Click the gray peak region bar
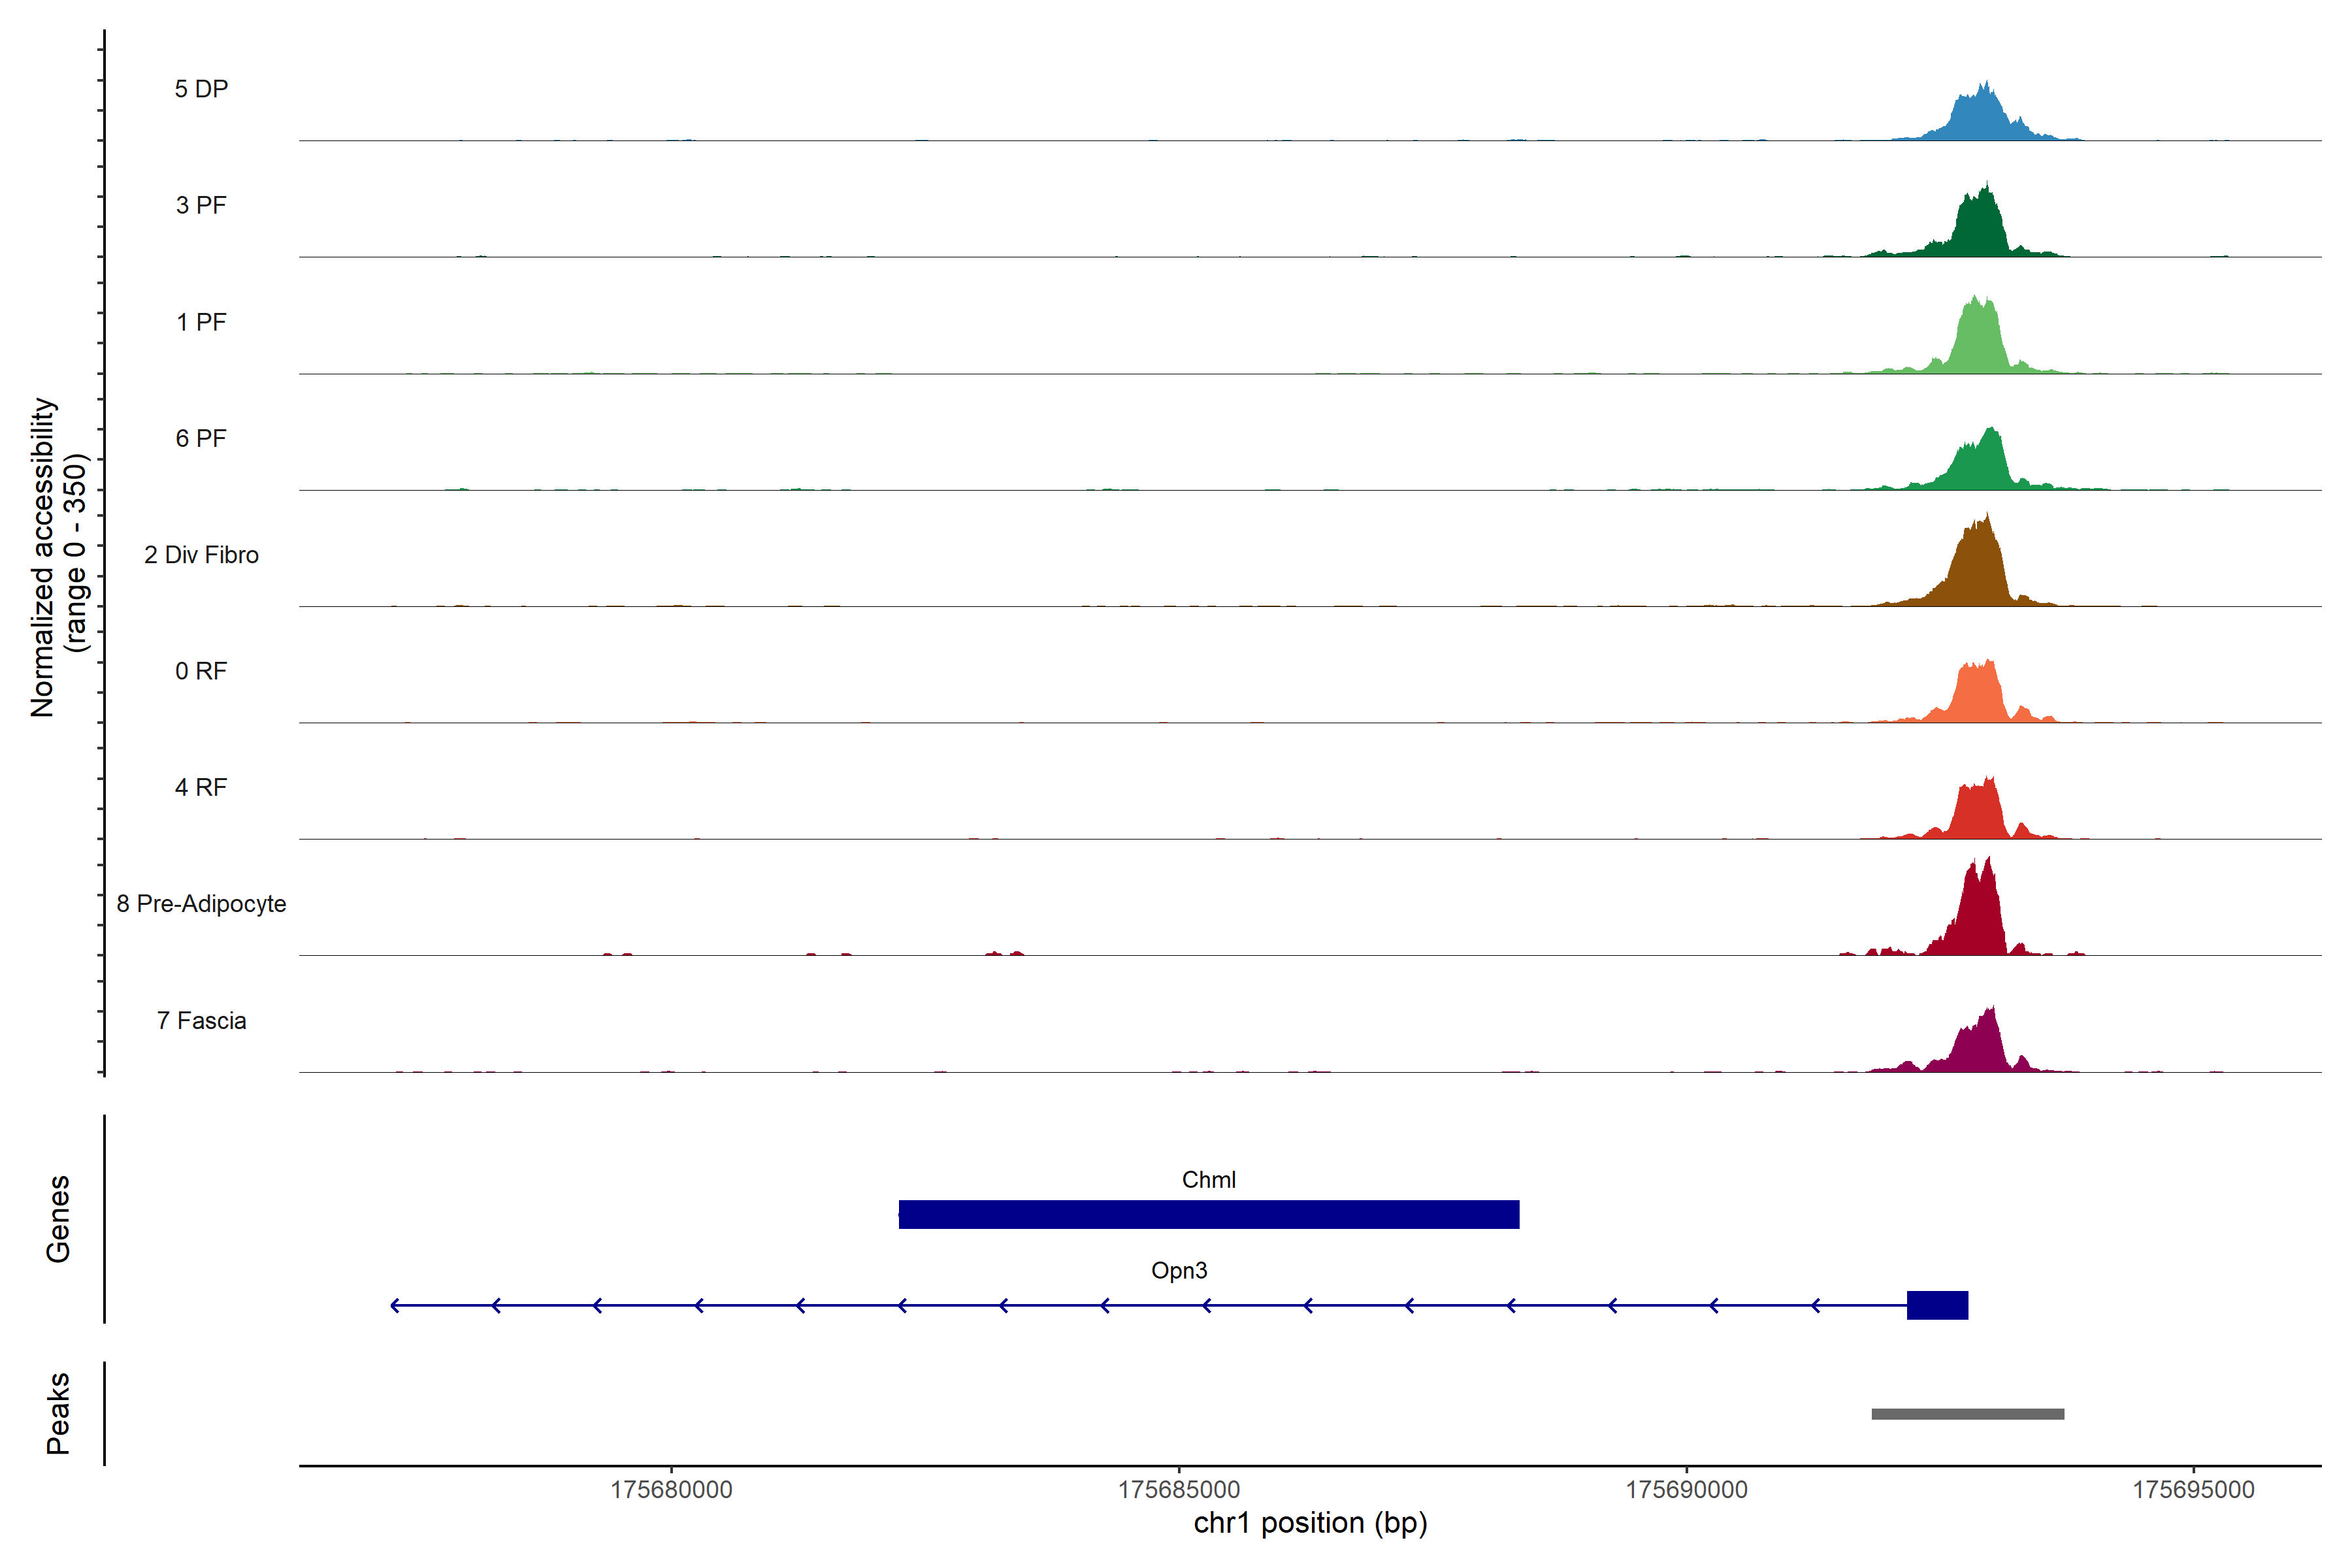 [x=1967, y=1414]
